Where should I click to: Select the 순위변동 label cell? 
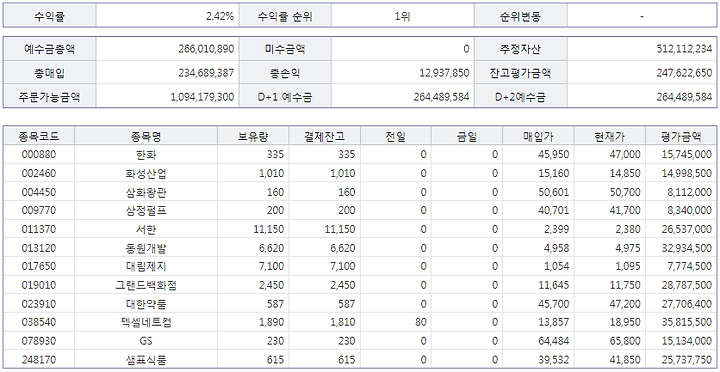pos(520,17)
